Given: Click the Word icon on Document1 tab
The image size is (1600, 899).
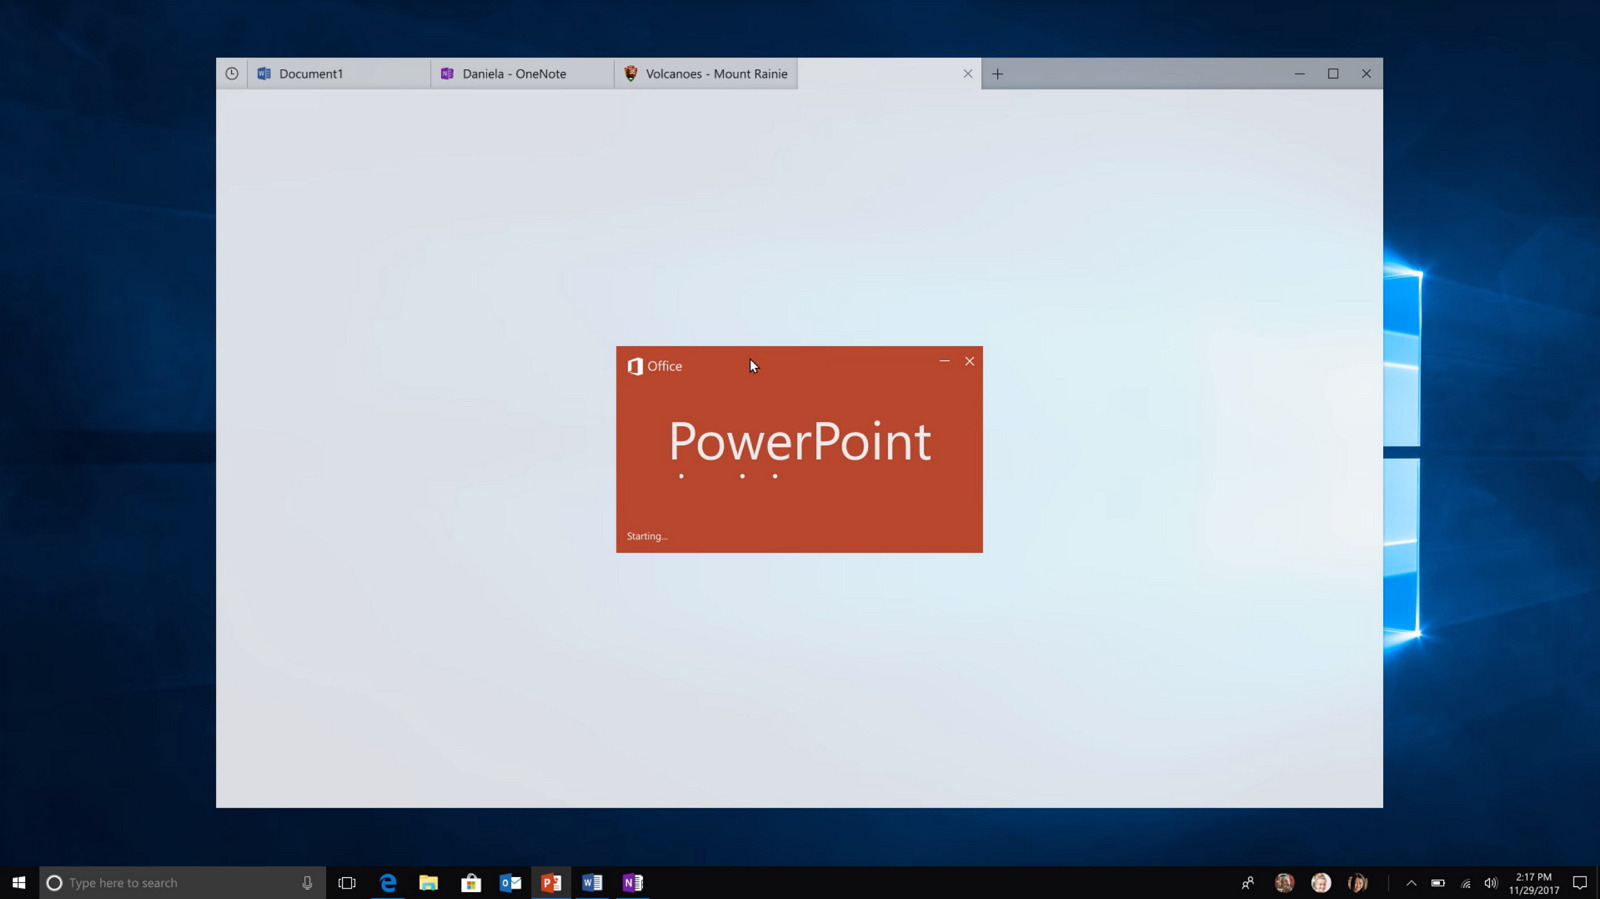Looking at the screenshot, I should click(x=264, y=73).
